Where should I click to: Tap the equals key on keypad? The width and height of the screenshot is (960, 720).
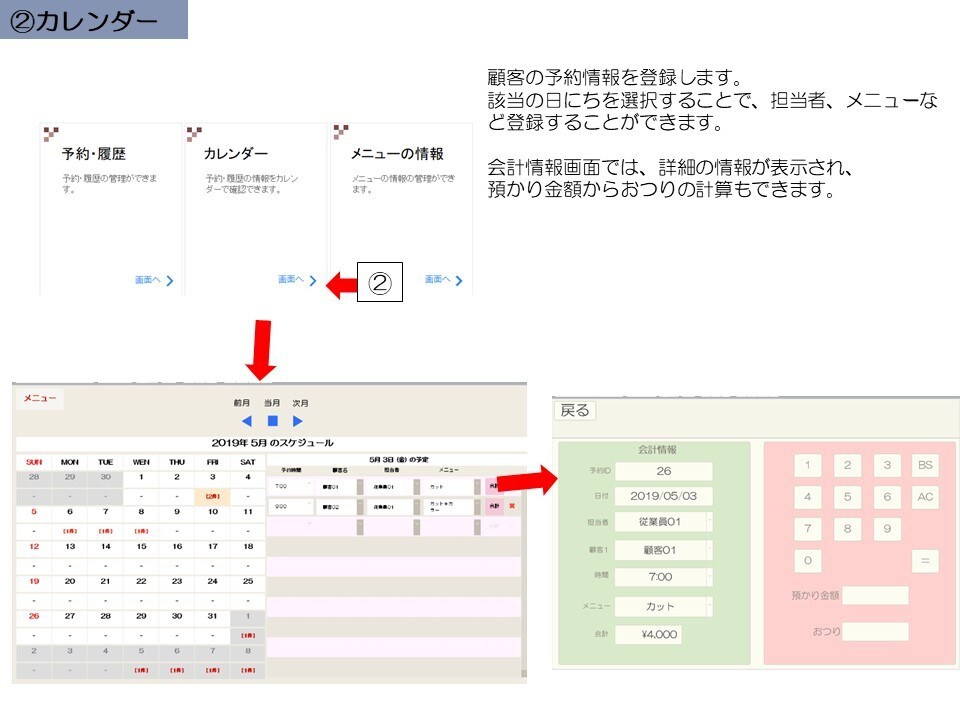925,561
